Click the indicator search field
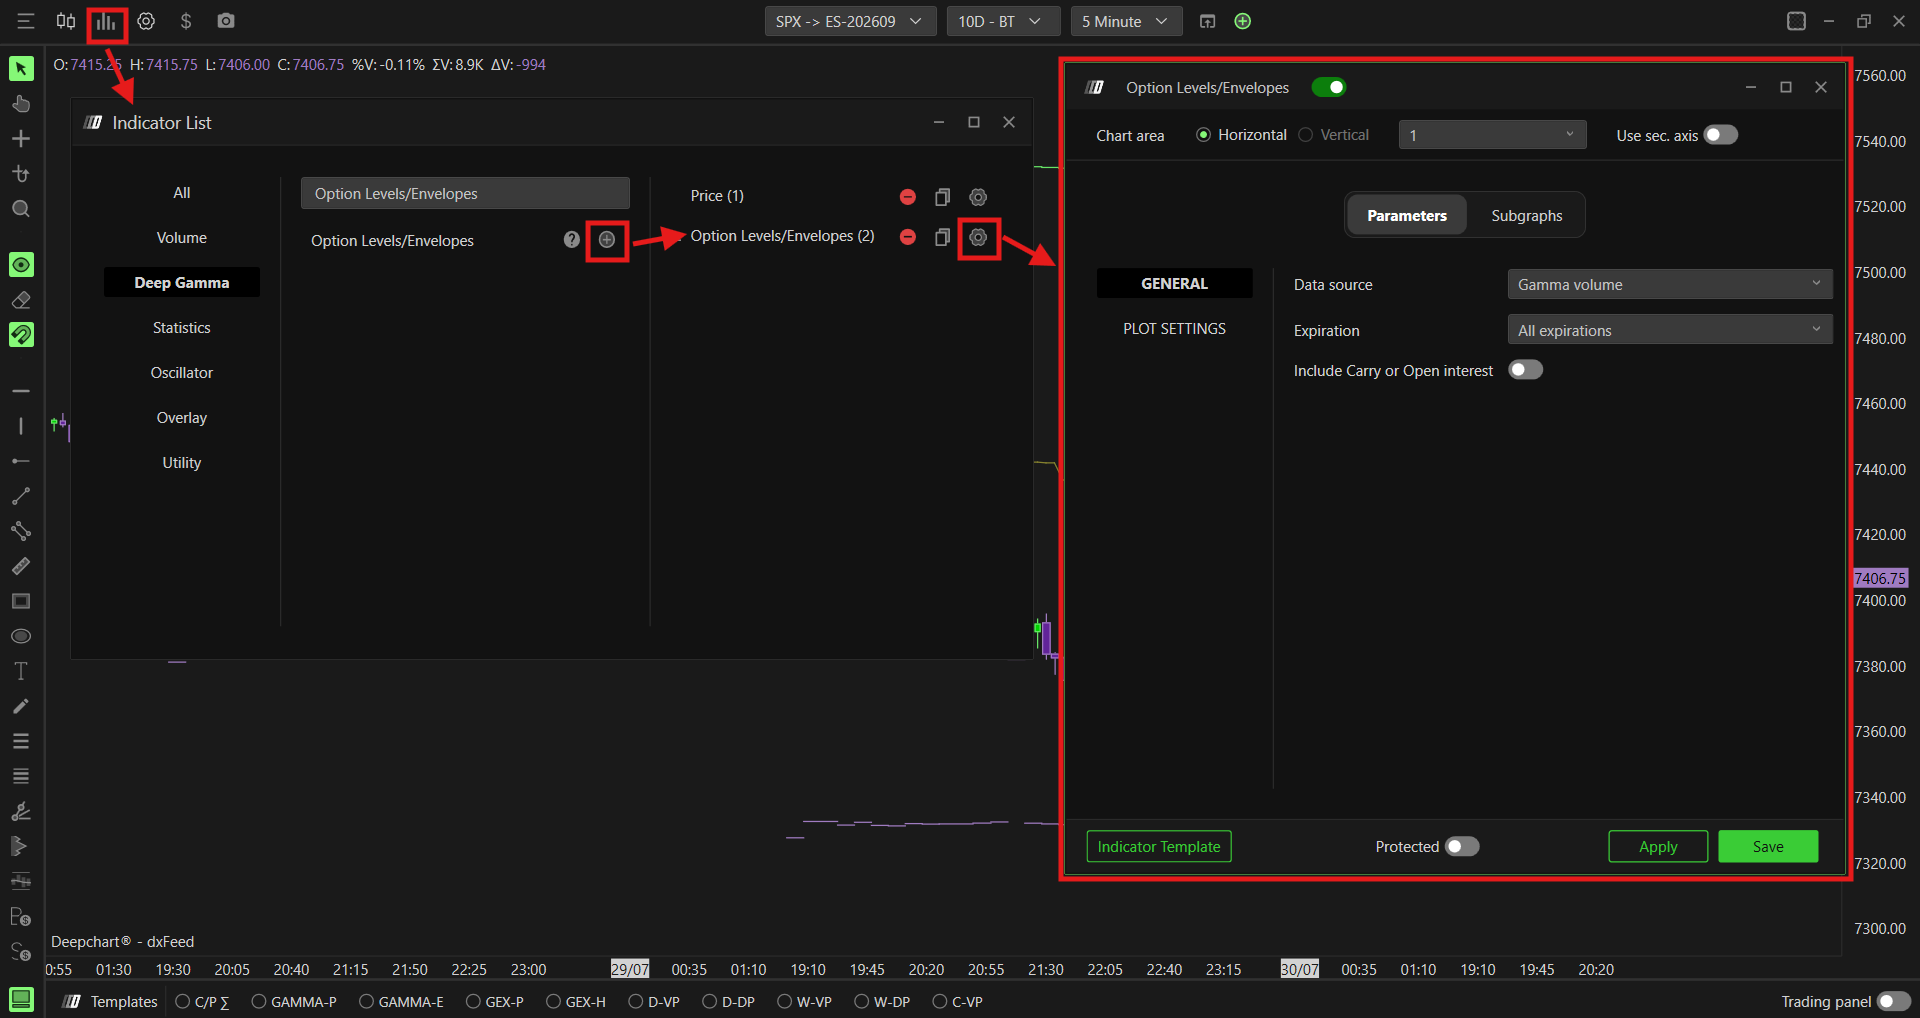The width and height of the screenshot is (1920, 1018). tap(465, 194)
